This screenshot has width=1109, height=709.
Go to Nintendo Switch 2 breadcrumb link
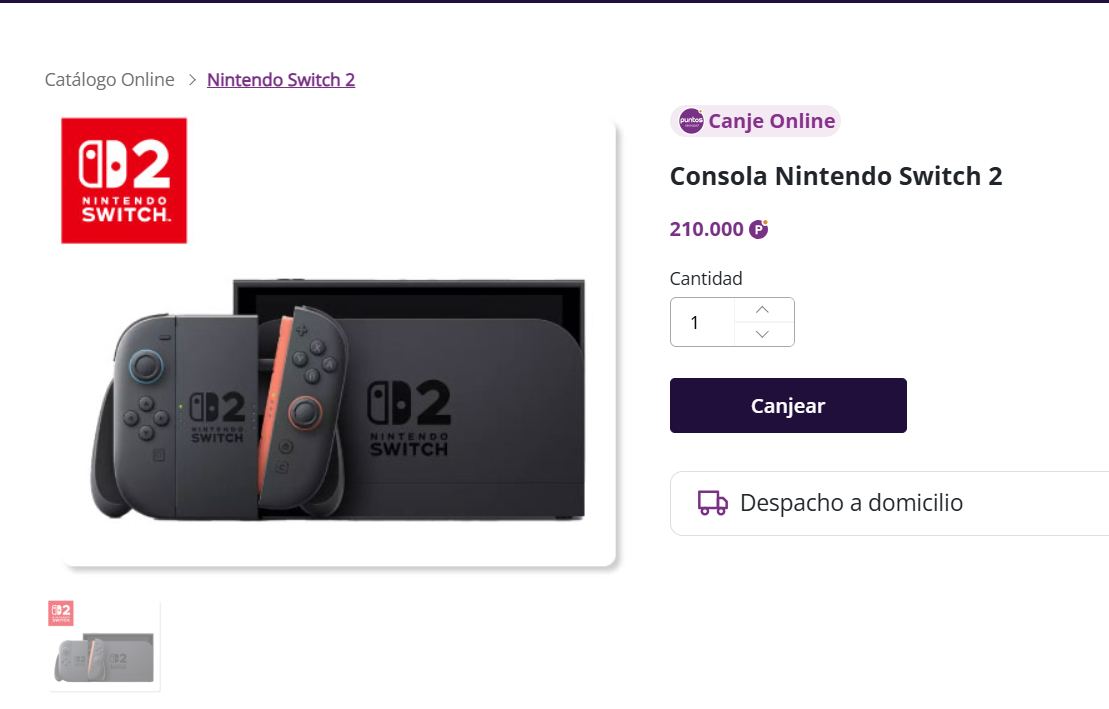pyautogui.click(x=281, y=80)
